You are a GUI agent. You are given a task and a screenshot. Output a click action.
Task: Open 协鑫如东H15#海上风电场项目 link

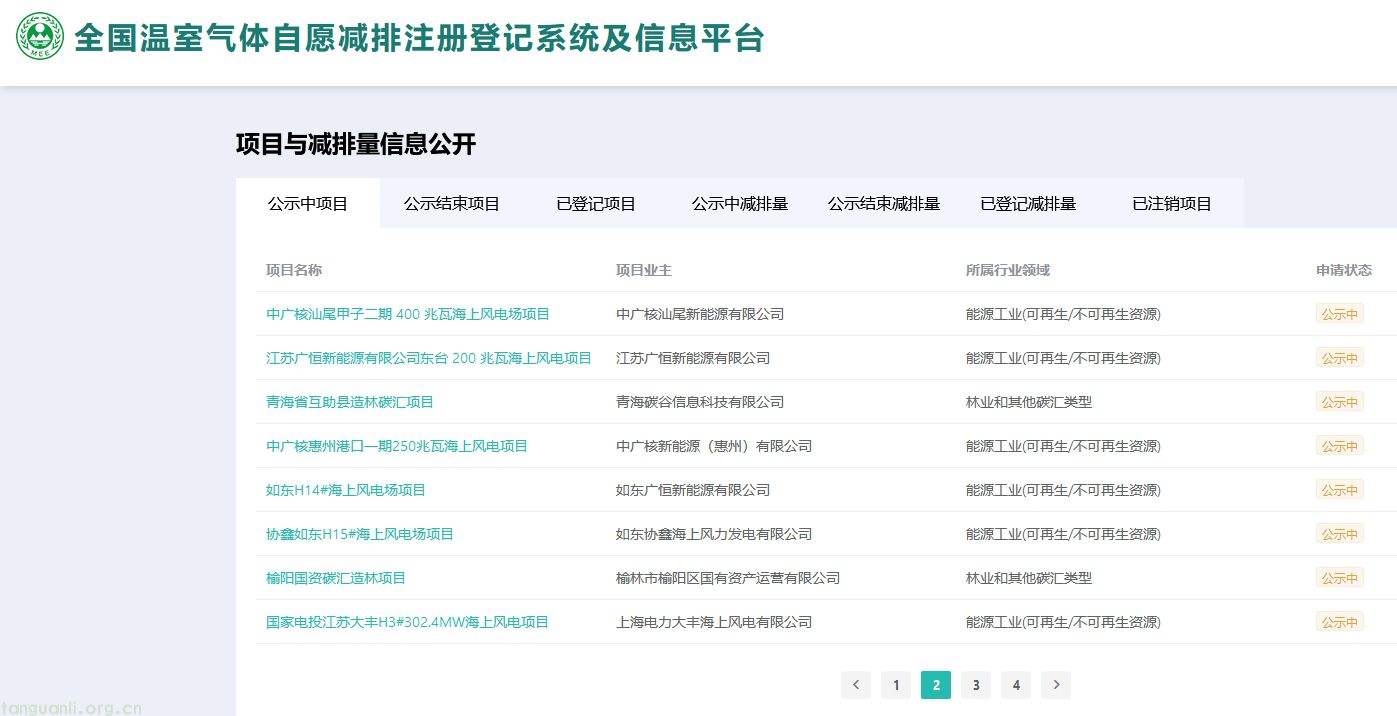pos(360,534)
